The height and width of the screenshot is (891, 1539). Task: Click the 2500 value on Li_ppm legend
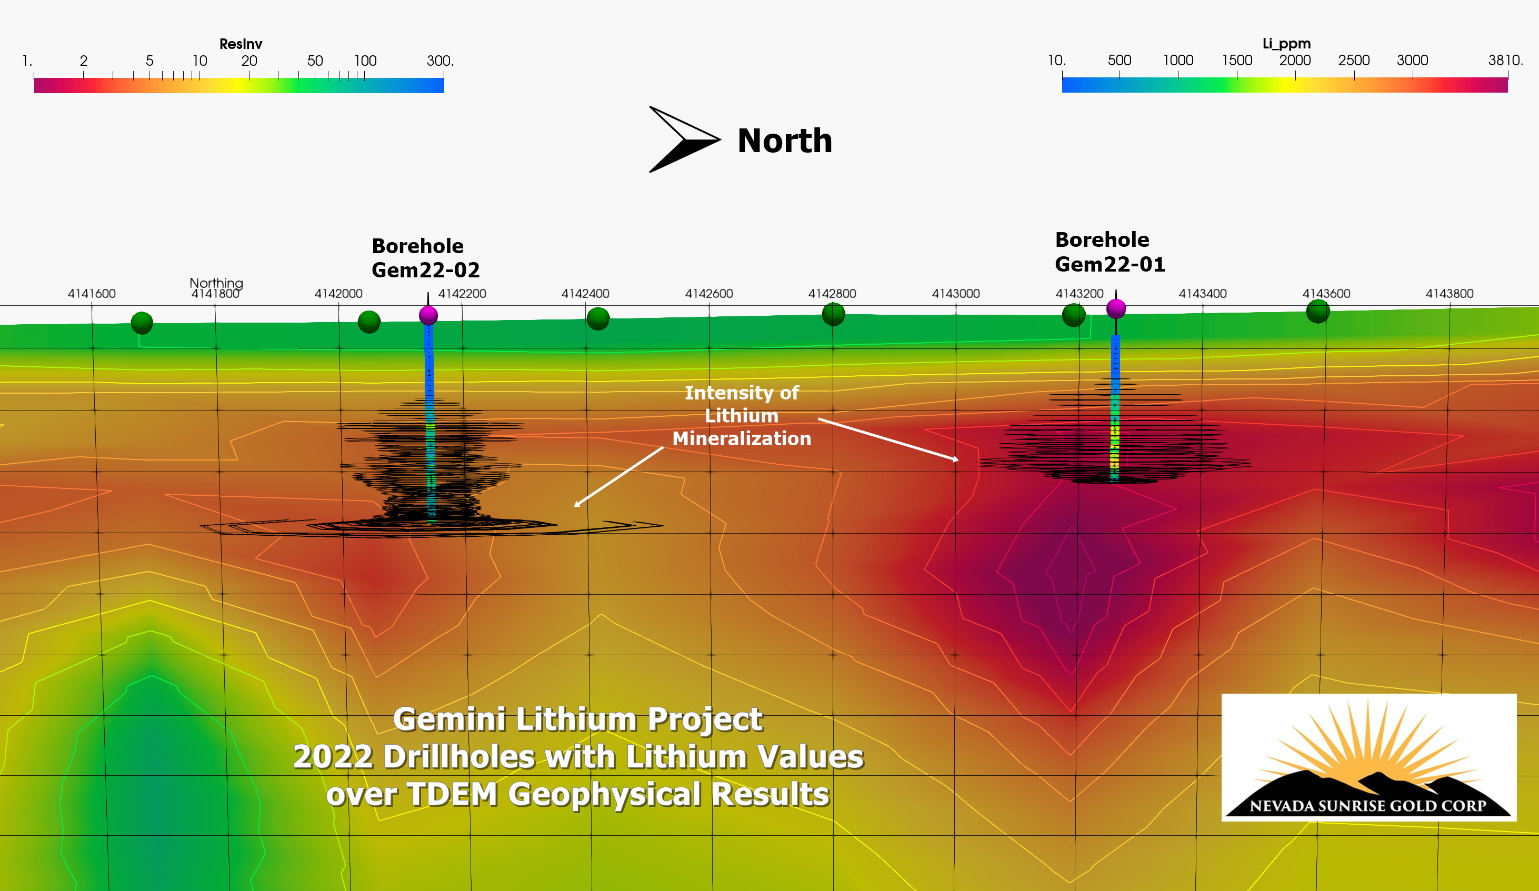pos(1354,60)
